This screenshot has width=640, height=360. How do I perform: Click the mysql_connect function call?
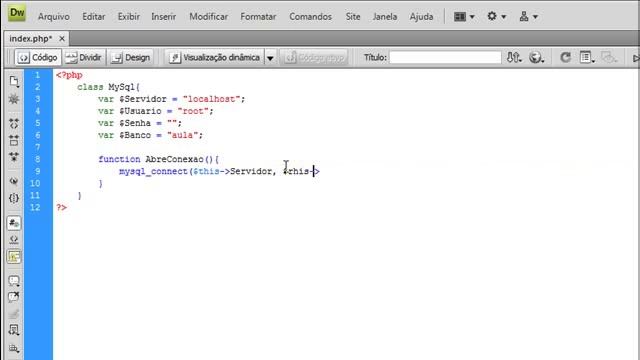153,171
